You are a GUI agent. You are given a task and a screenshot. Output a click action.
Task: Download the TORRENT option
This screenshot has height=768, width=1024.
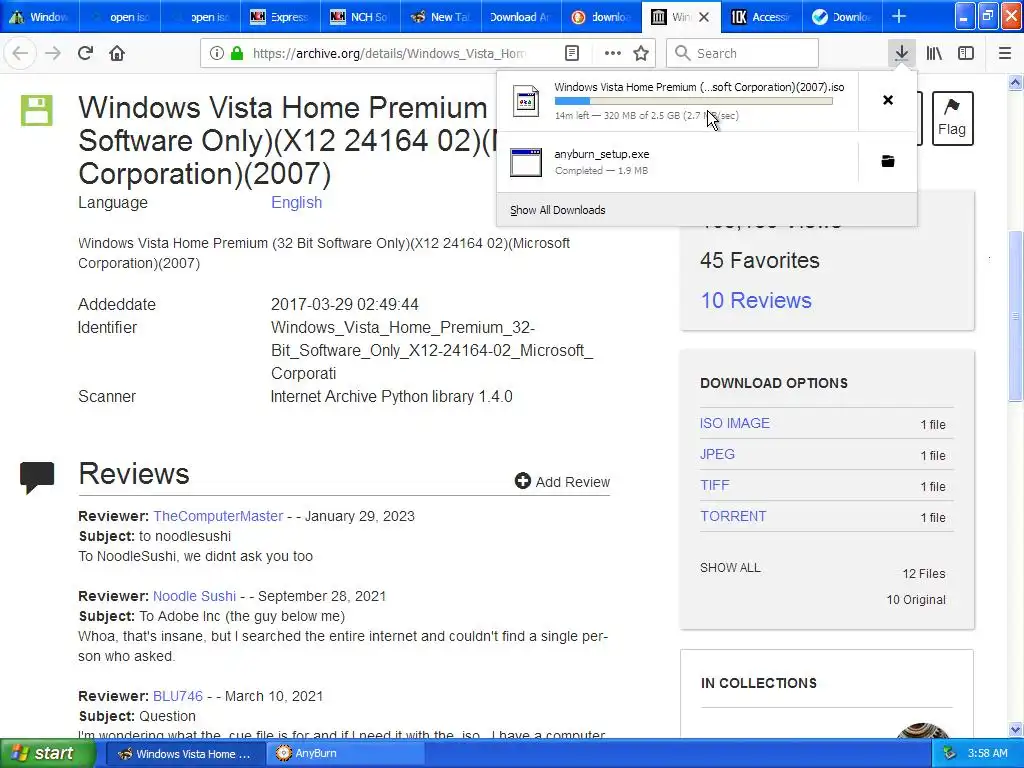733,516
